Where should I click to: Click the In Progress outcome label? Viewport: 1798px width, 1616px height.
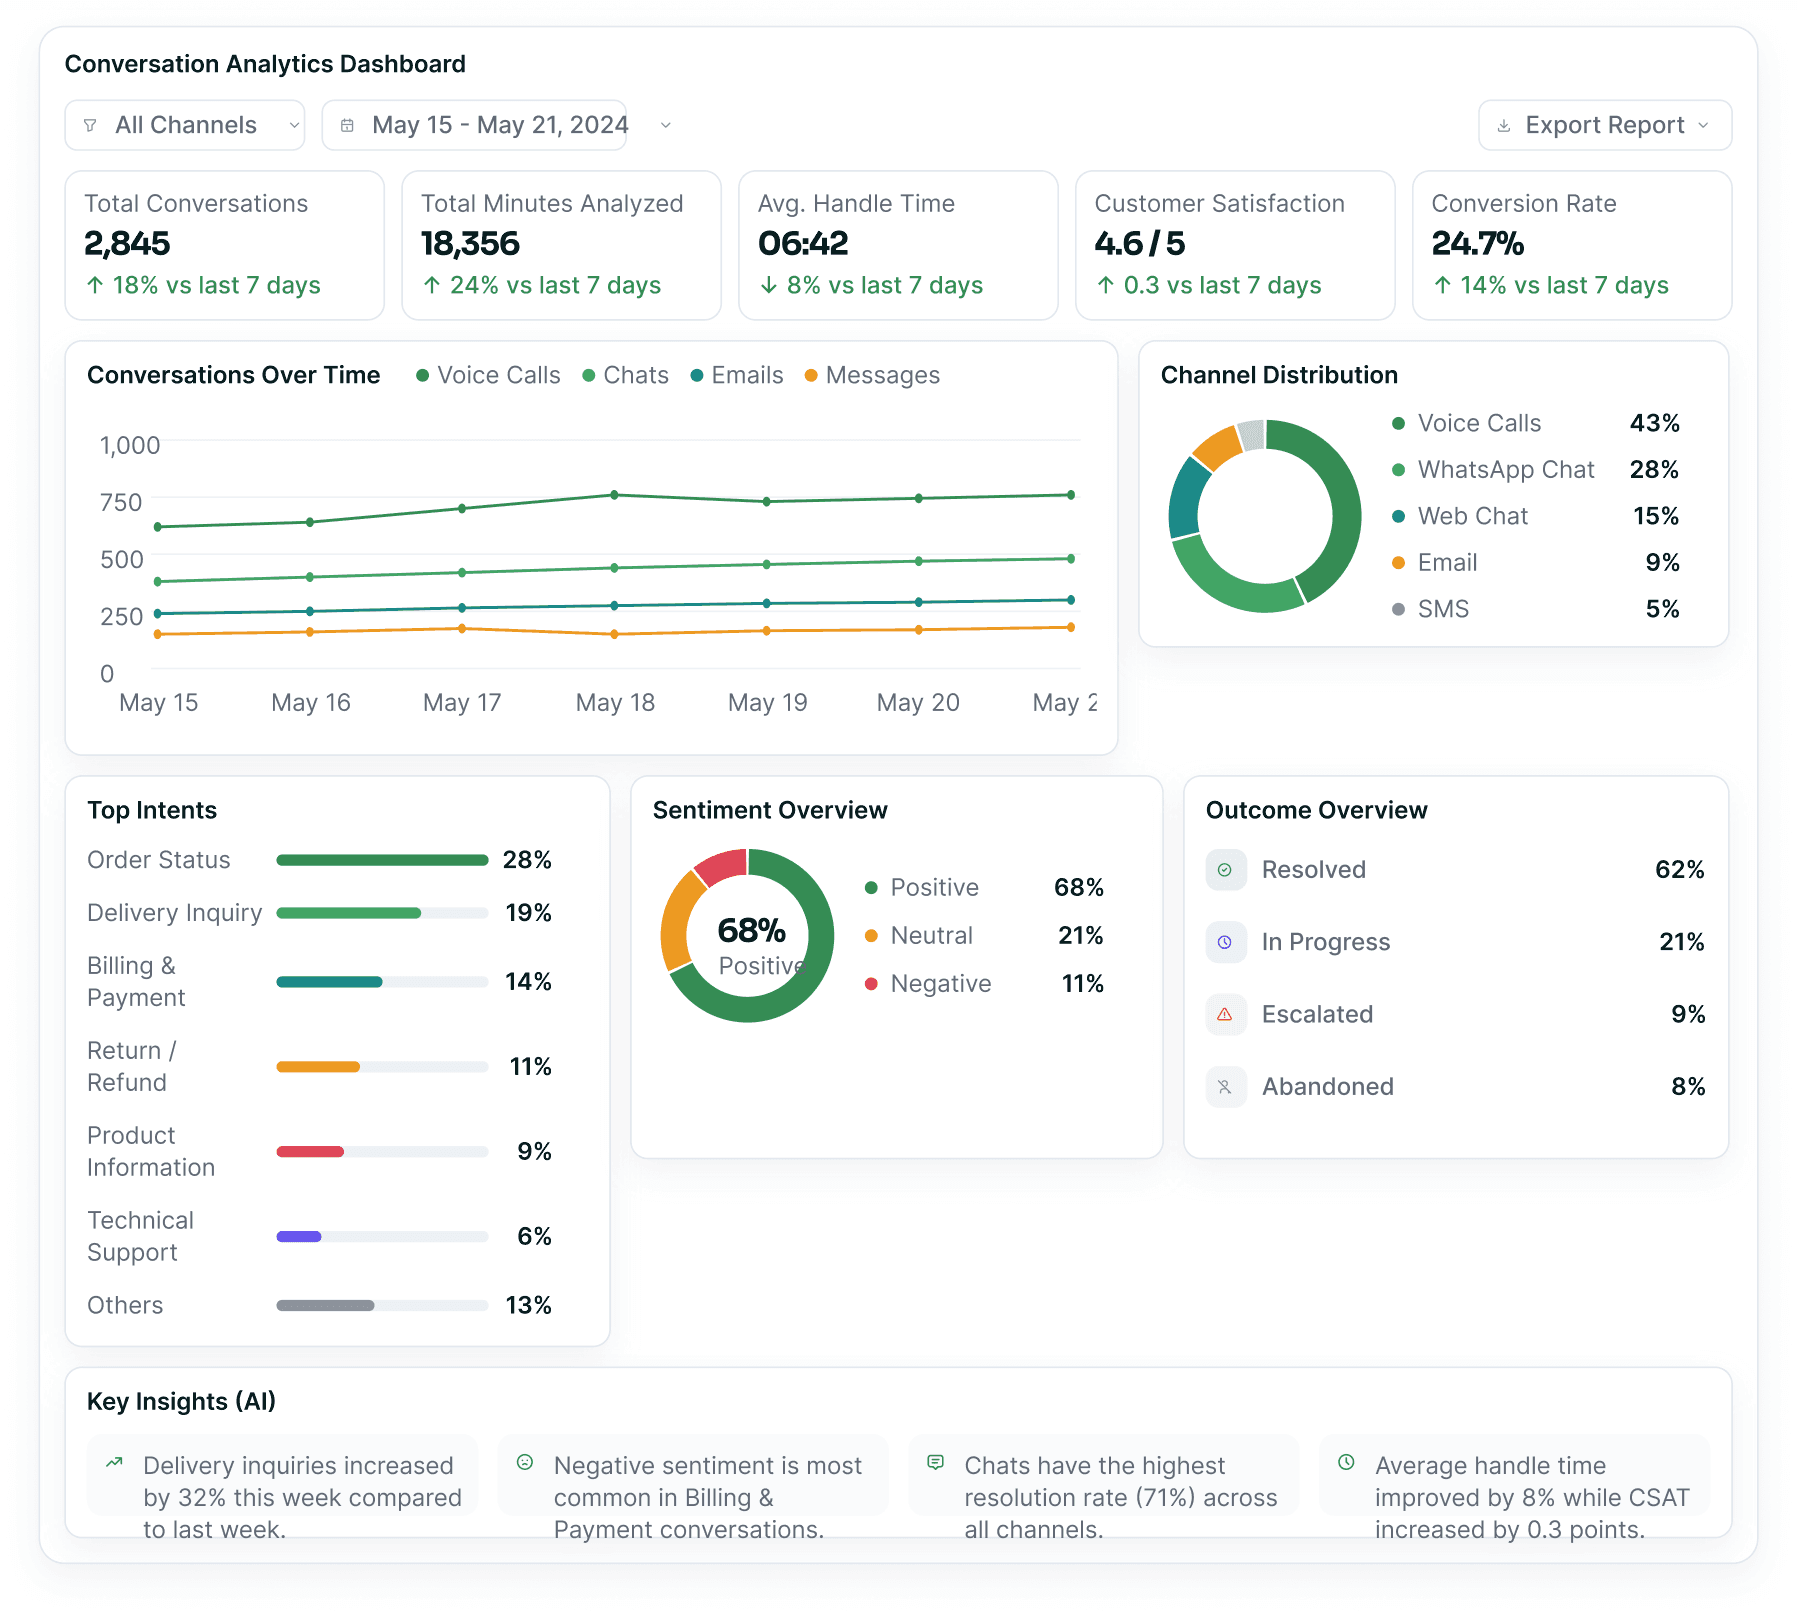1326,942
